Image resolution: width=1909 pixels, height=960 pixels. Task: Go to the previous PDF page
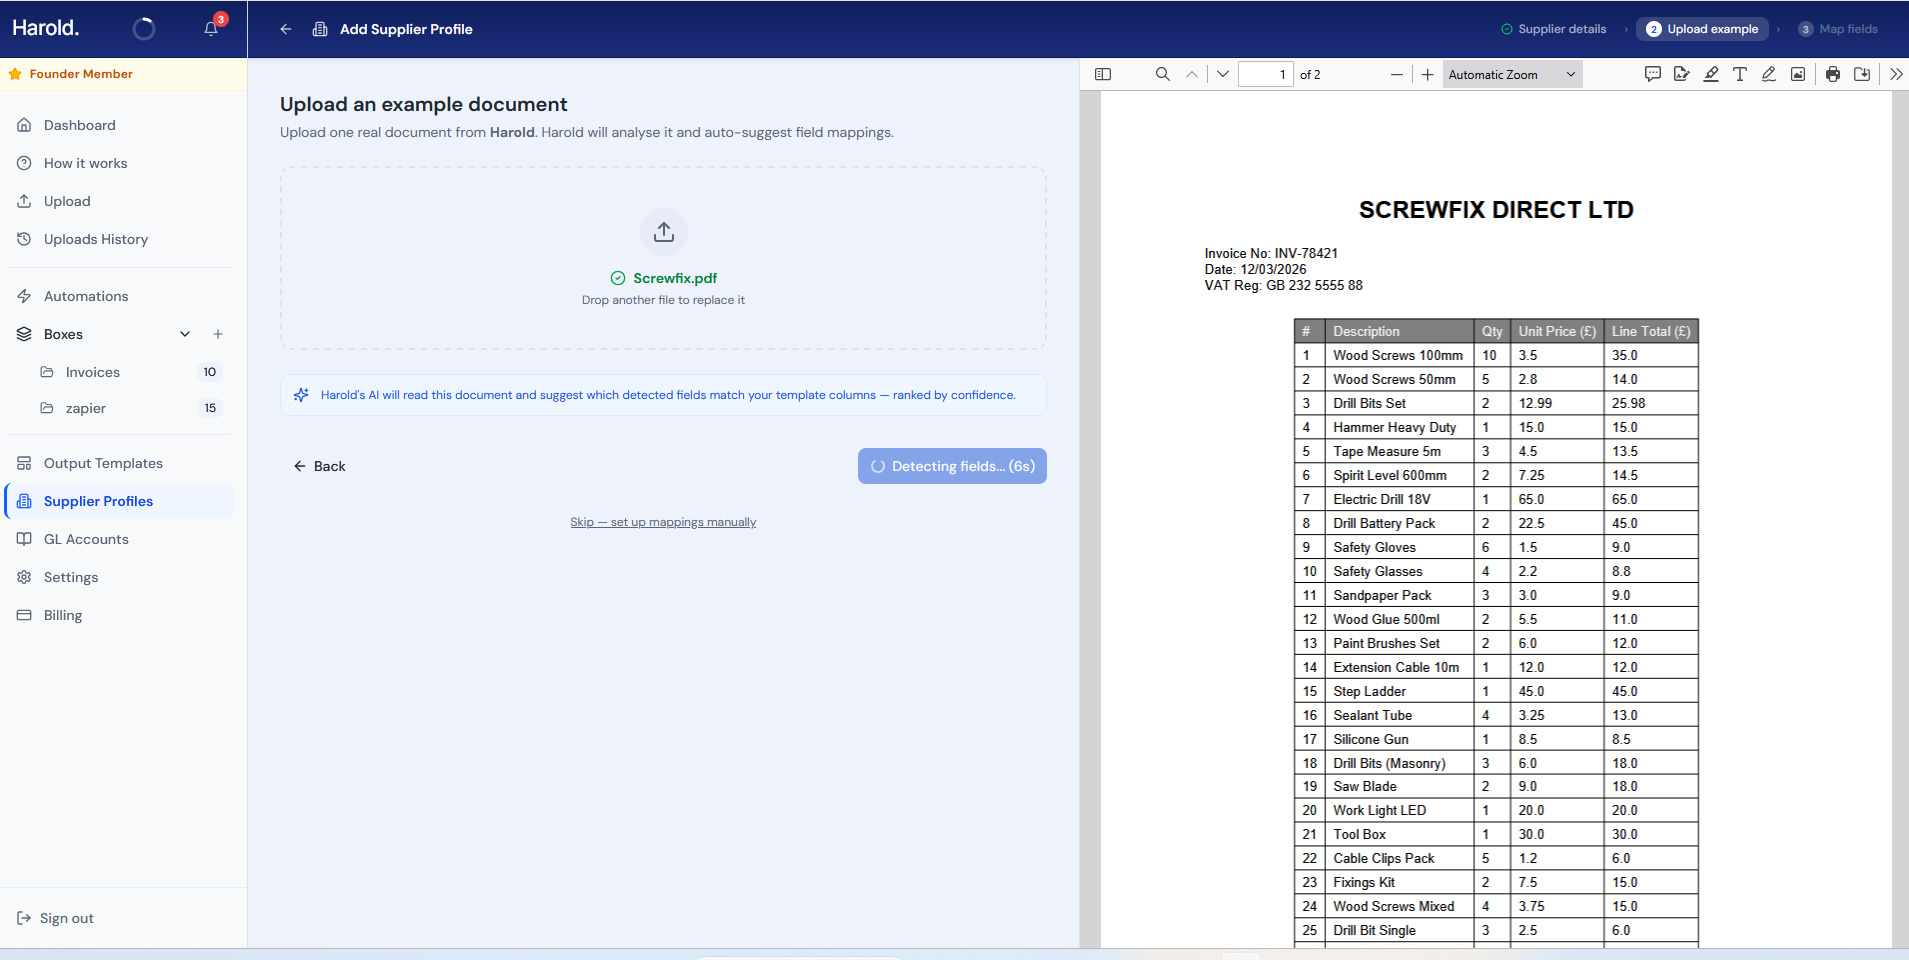click(1192, 74)
